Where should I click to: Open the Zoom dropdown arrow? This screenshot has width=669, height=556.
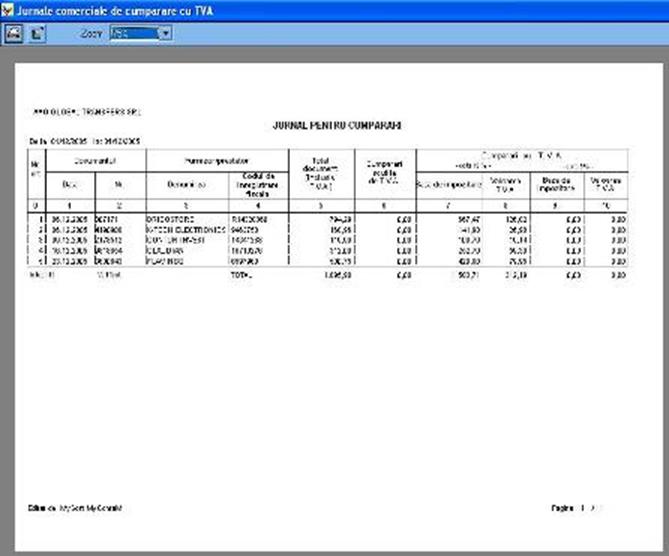coord(164,33)
